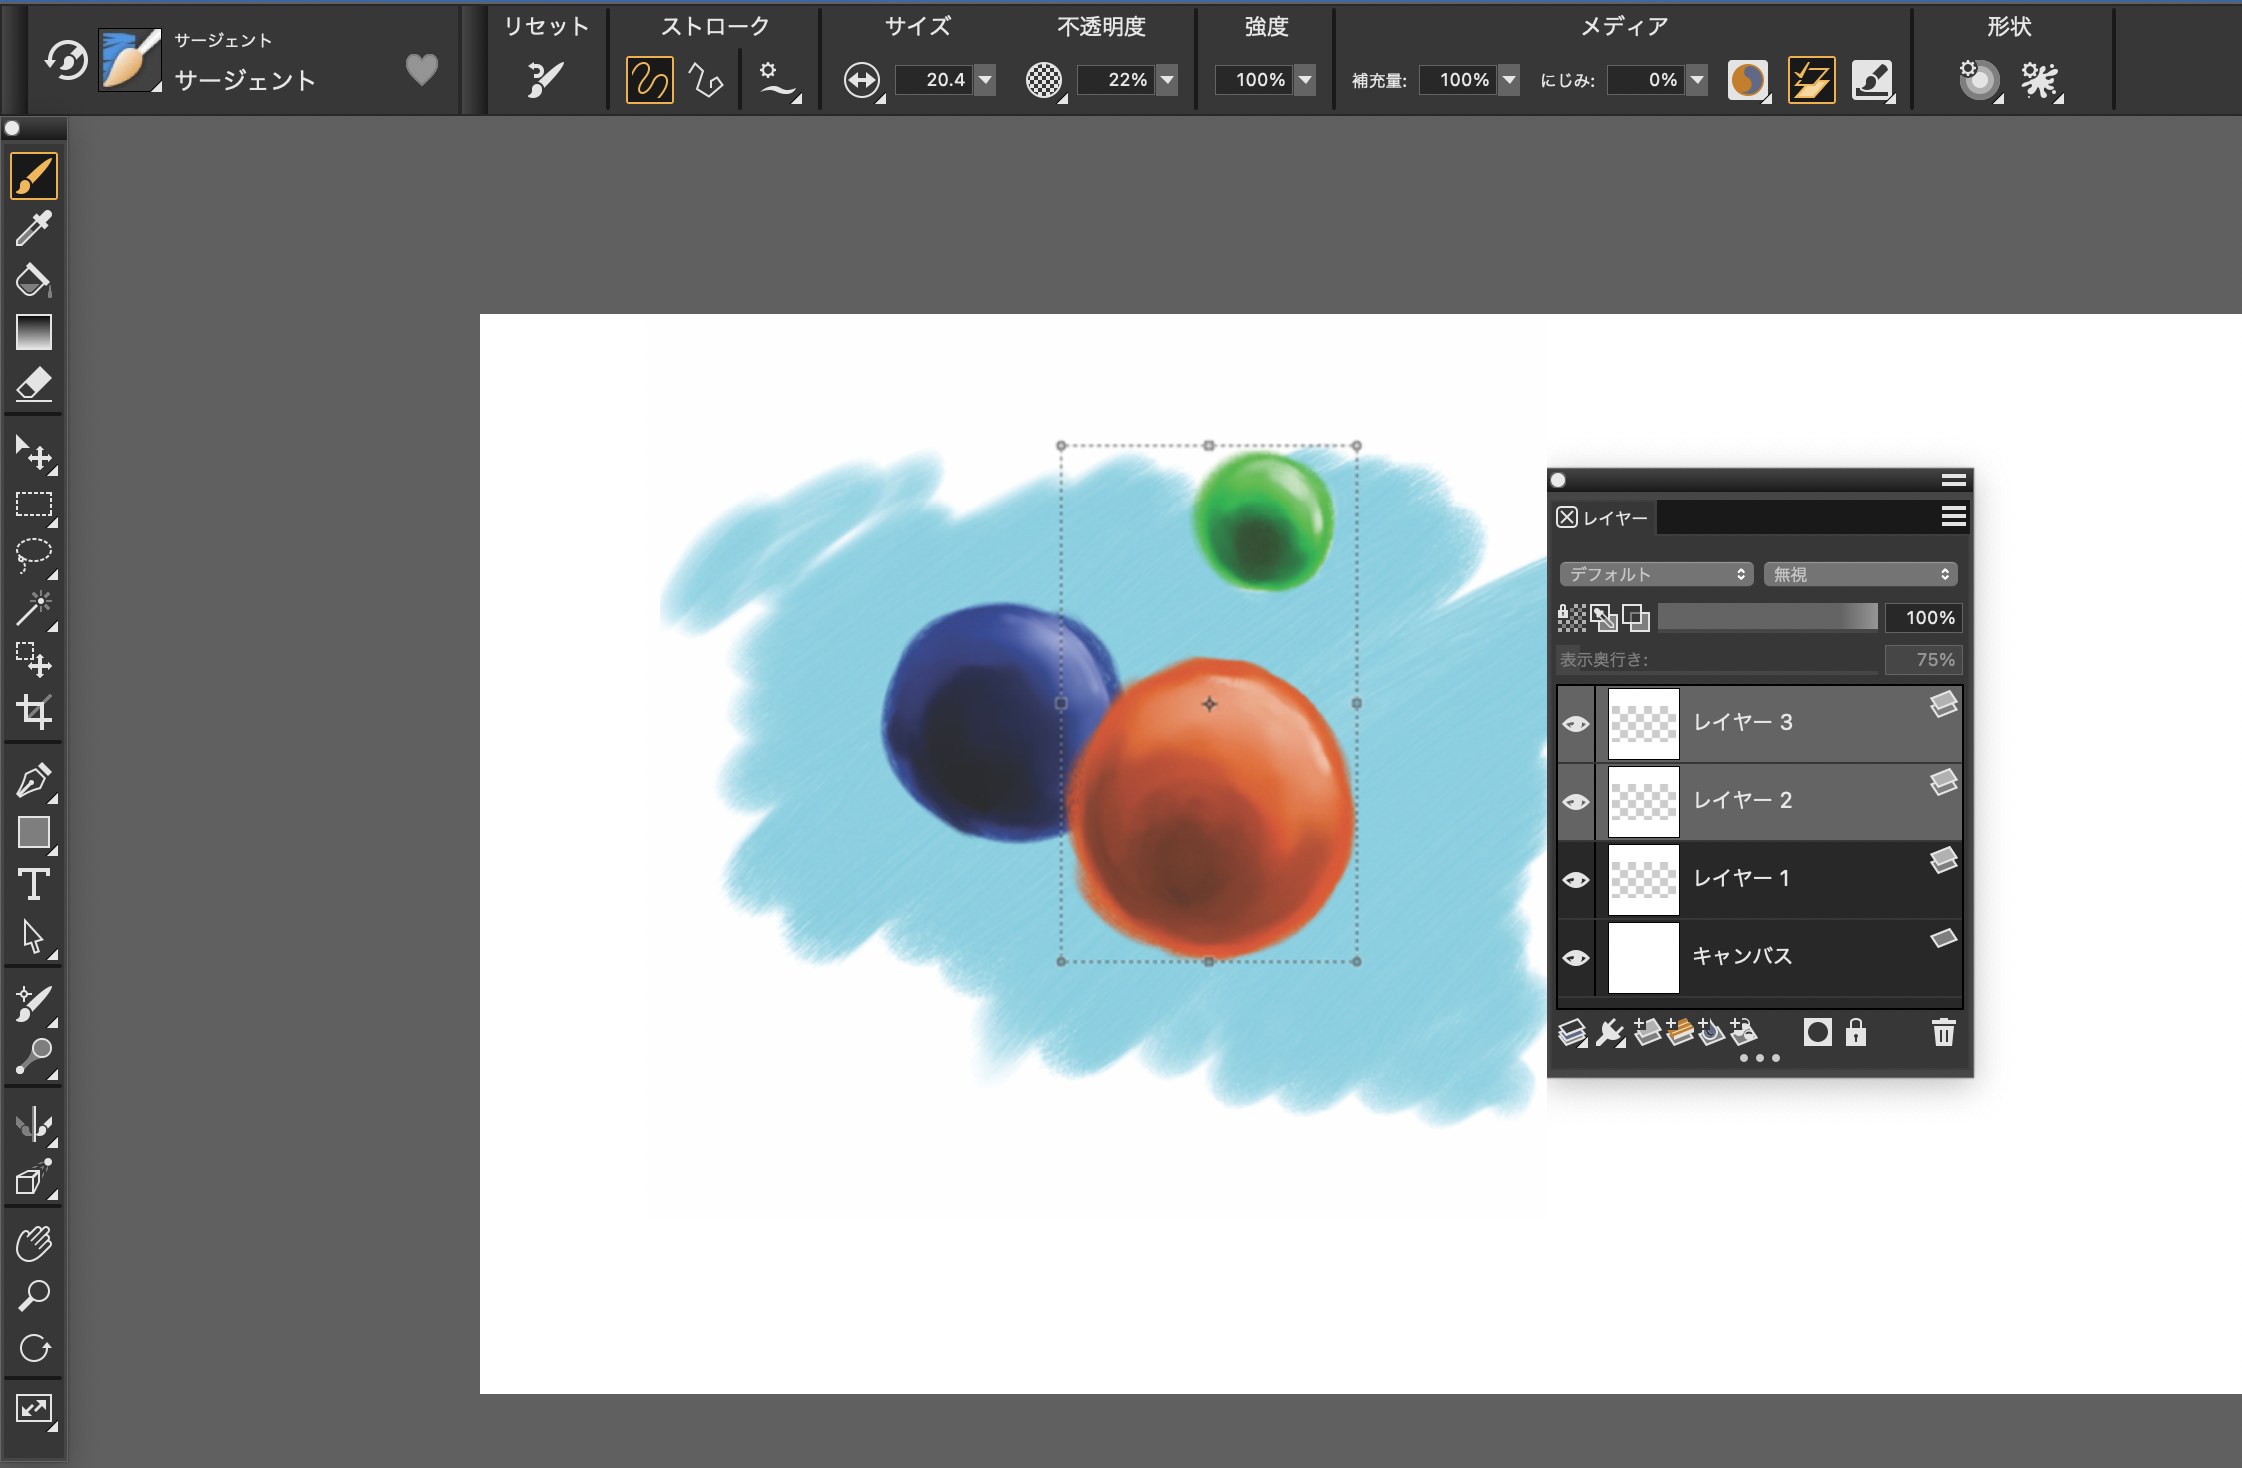This screenshot has height=1468, width=2242.
Task: Toggle visibility of レイヤー 1
Action: [1576, 880]
